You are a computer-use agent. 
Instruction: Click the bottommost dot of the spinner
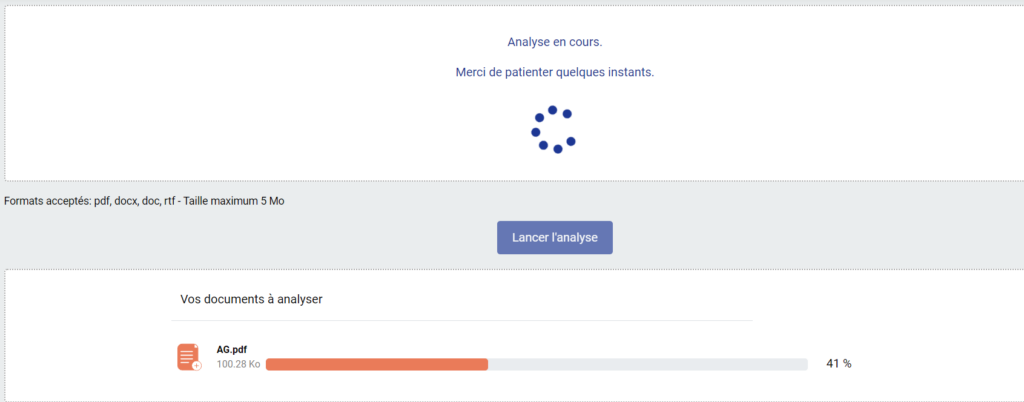[x=558, y=149]
